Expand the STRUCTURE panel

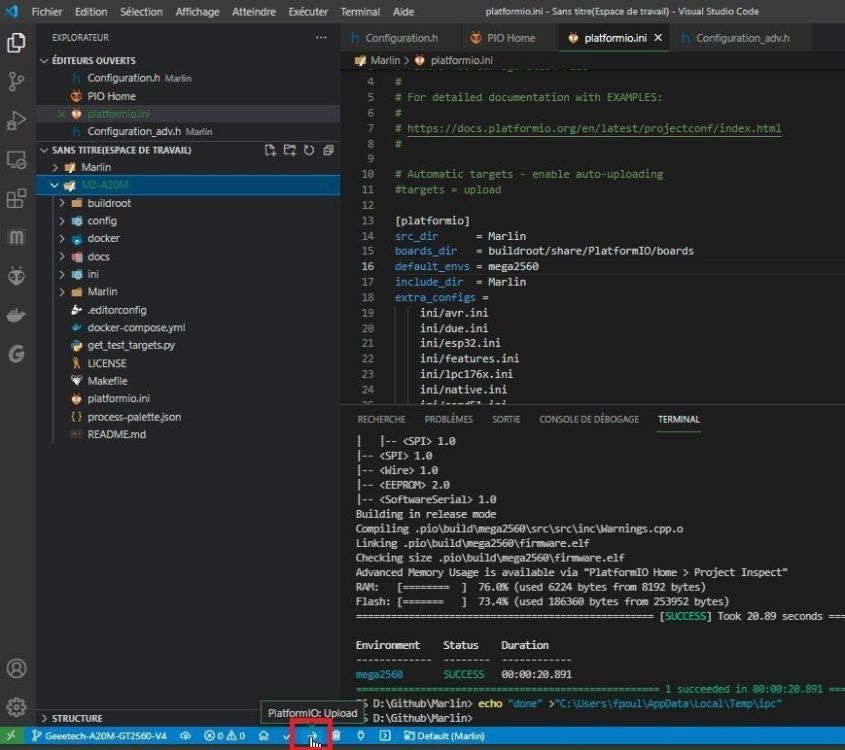[77, 718]
